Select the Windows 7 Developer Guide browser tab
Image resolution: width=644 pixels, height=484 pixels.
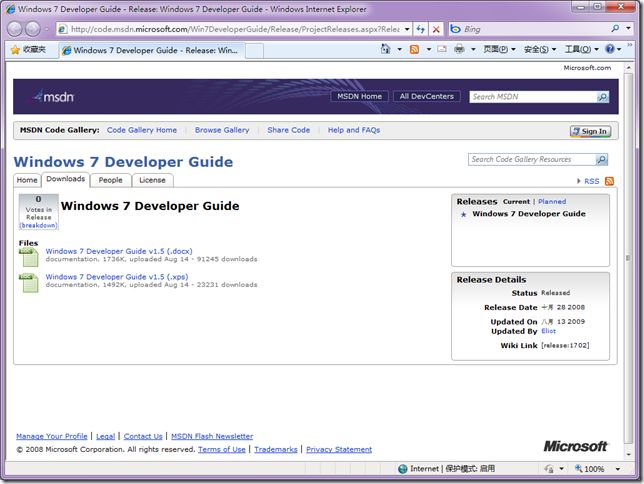coord(152,51)
